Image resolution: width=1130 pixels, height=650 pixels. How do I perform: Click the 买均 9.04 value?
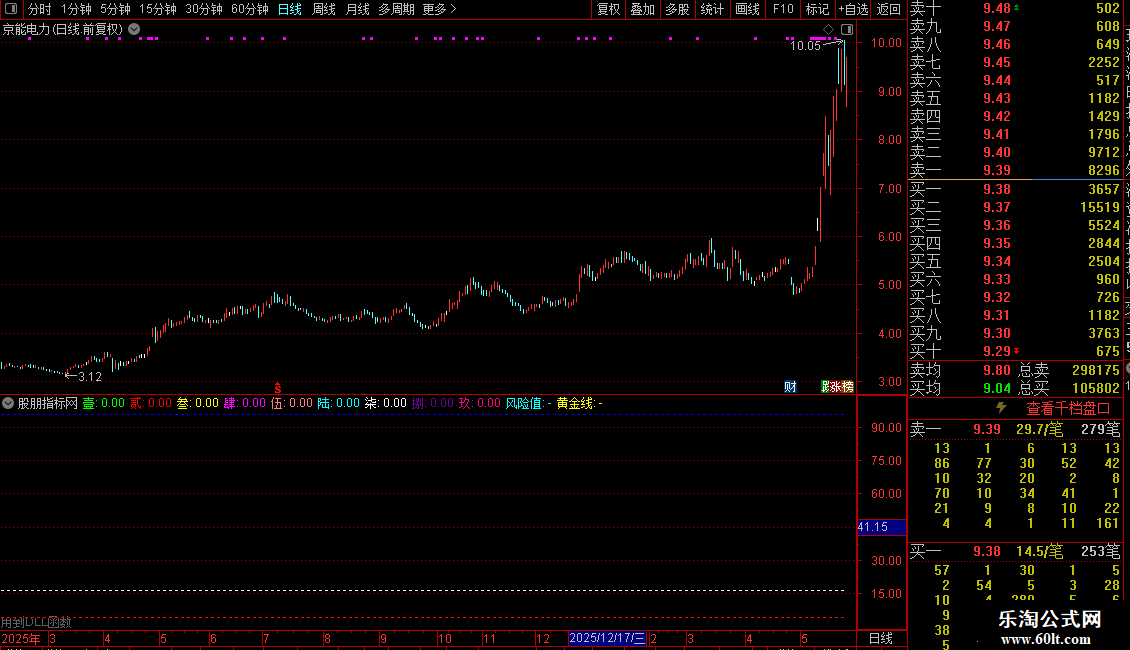coord(997,388)
